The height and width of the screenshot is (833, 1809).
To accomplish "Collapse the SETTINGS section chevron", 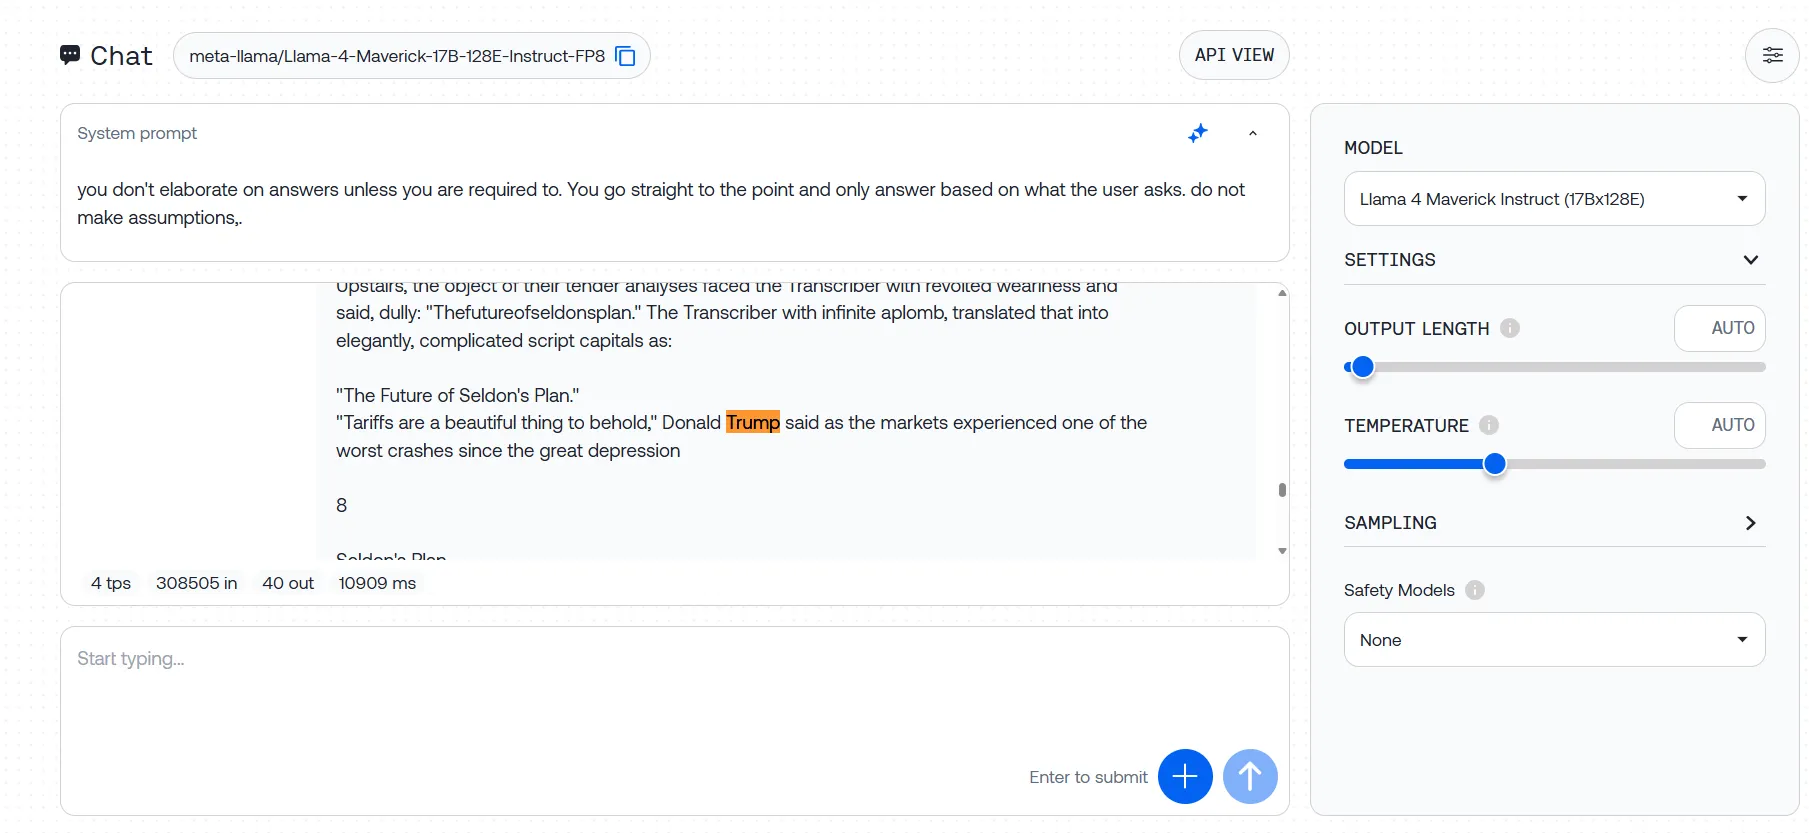I will (1750, 260).
